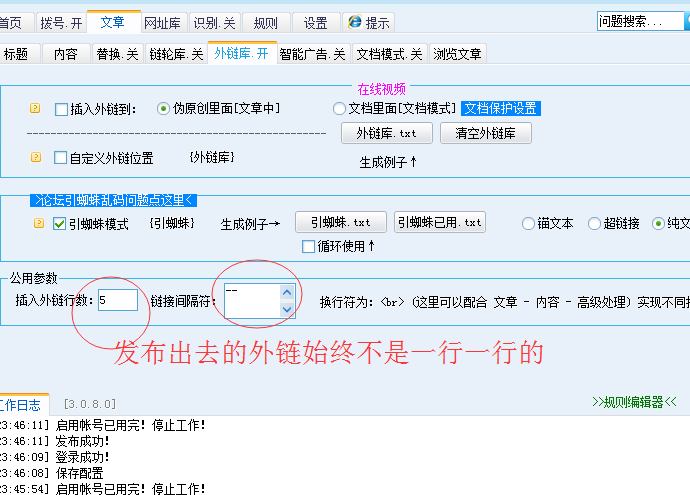
Task: Click the up arrow of 链接间隔符 box
Action: (287, 293)
